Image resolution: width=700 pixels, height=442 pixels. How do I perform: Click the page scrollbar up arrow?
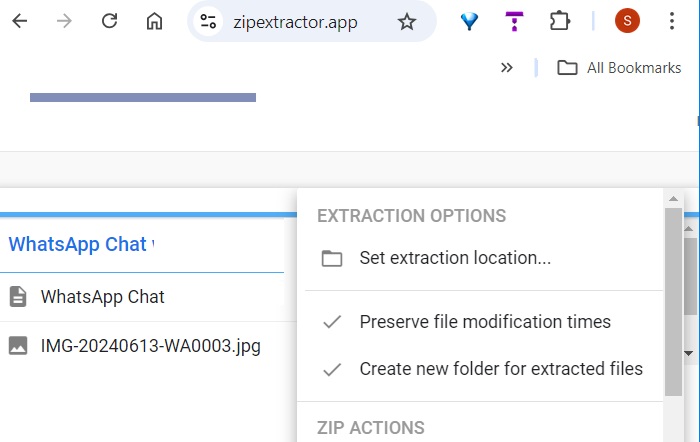click(x=688, y=229)
